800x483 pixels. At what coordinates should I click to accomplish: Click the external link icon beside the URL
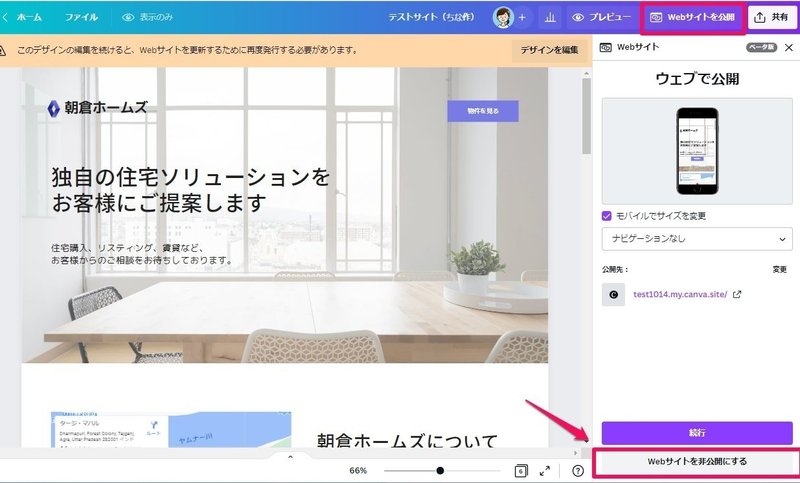pos(737,294)
